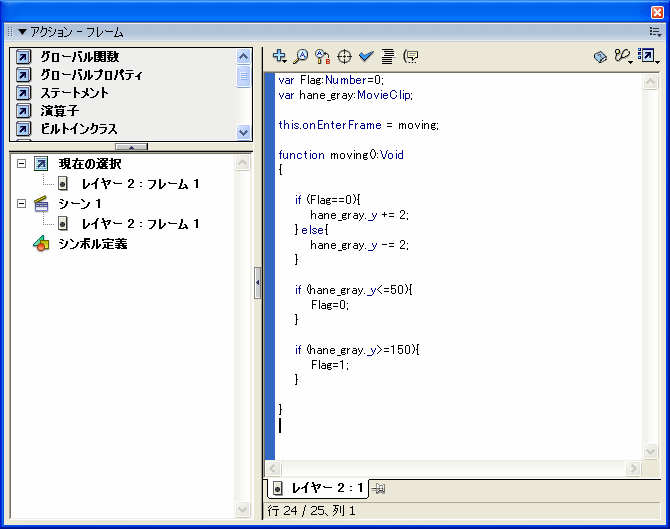670x529 pixels.
Task: Click the Replace tool icon
Action: [x=323, y=56]
